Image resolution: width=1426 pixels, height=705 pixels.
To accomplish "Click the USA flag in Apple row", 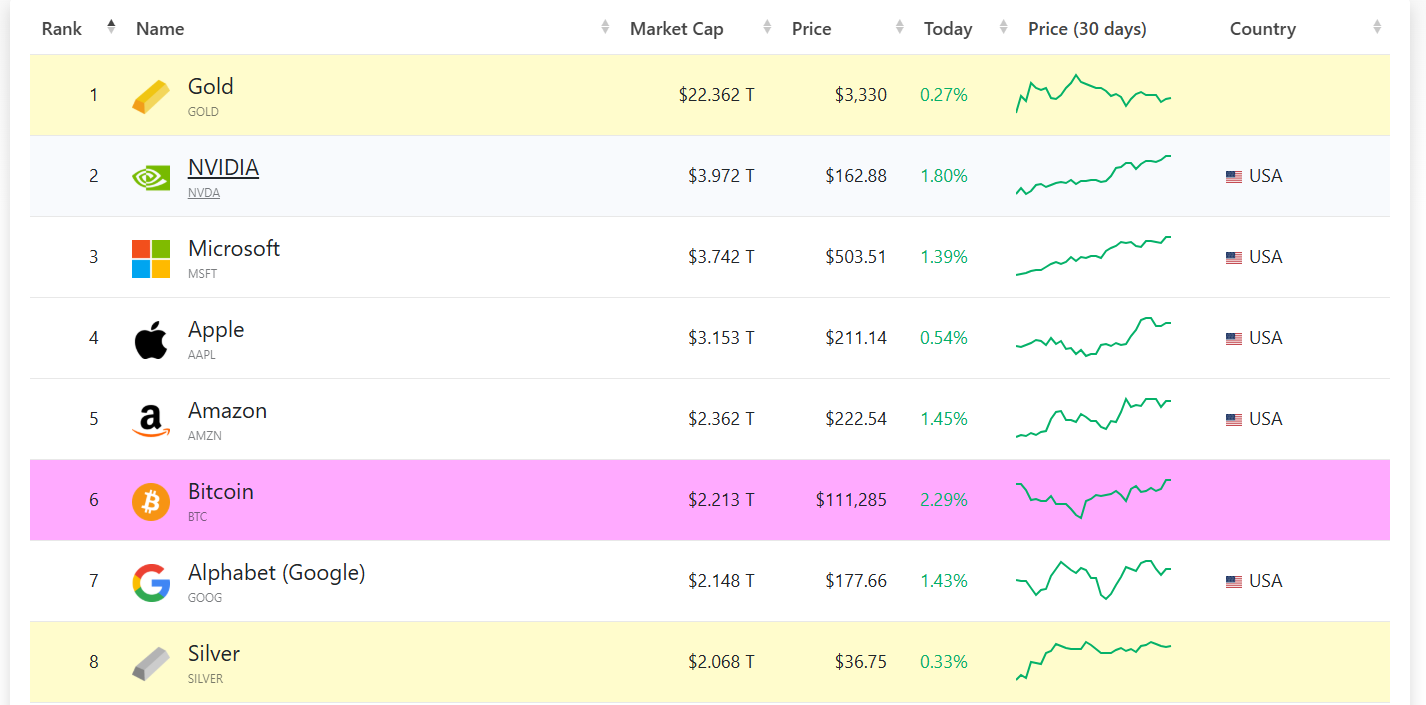I will 1234,339.
